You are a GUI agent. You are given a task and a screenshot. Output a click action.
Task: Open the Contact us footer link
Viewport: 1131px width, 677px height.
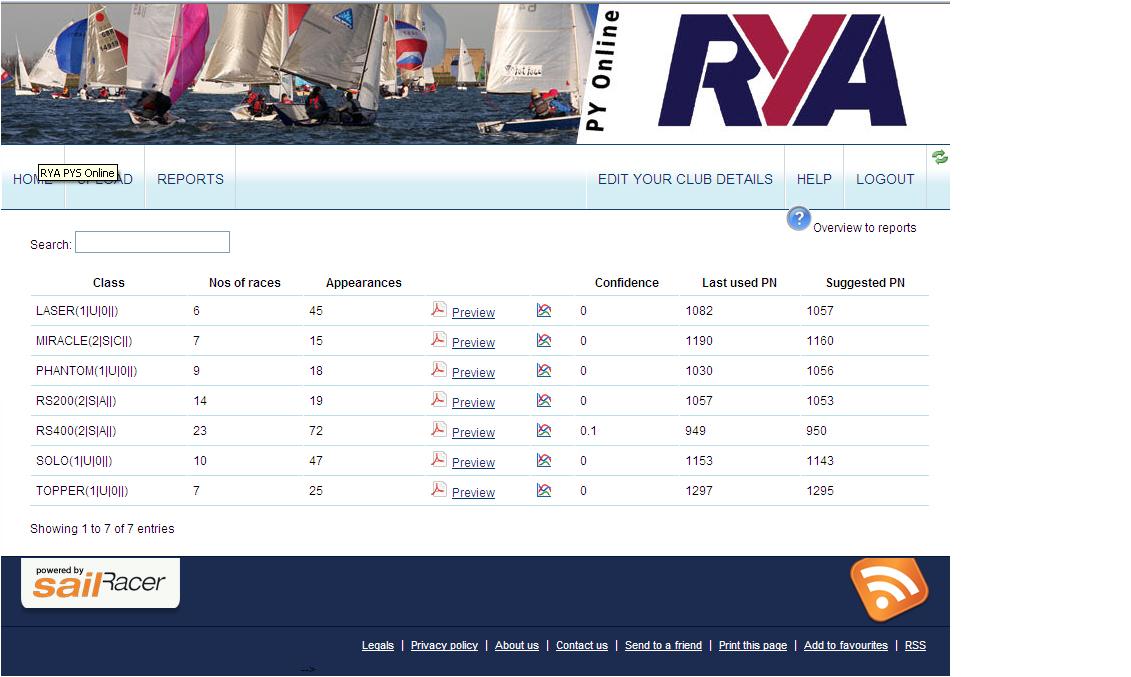point(582,645)
